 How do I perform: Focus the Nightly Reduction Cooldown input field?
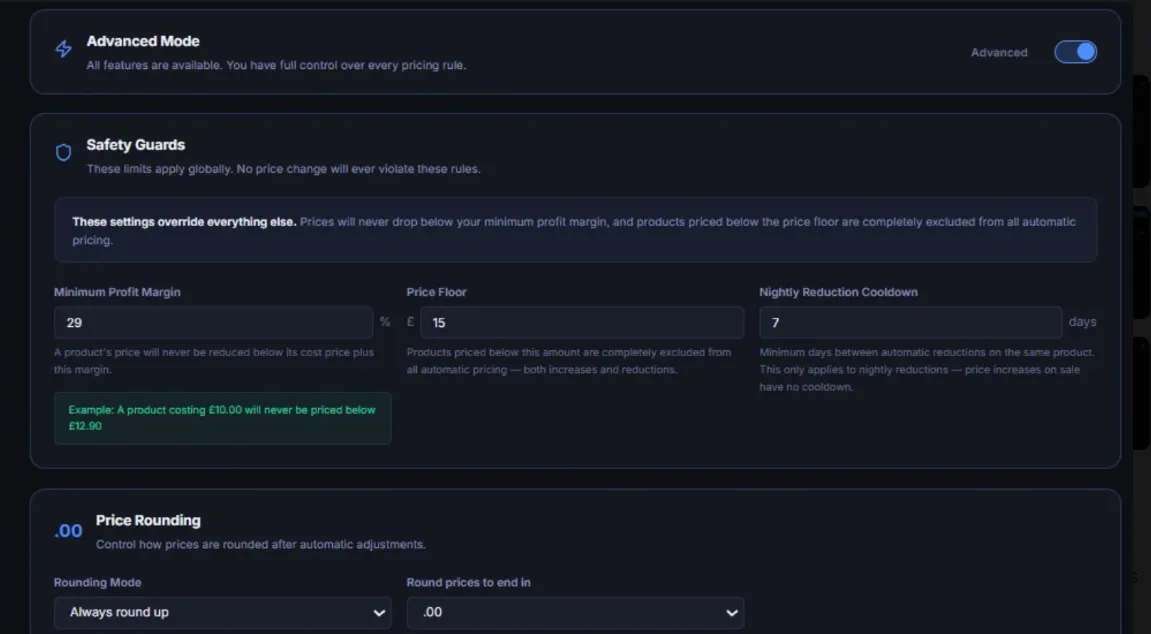910,323
